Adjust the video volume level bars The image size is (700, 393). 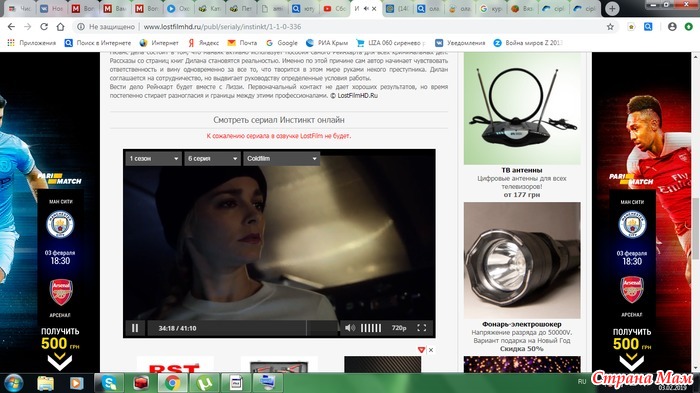[371, 328]
